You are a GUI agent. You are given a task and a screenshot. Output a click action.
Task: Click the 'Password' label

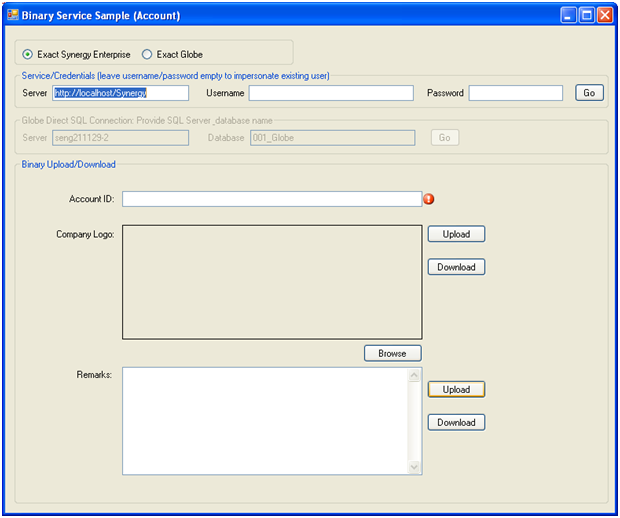[445, 93]
